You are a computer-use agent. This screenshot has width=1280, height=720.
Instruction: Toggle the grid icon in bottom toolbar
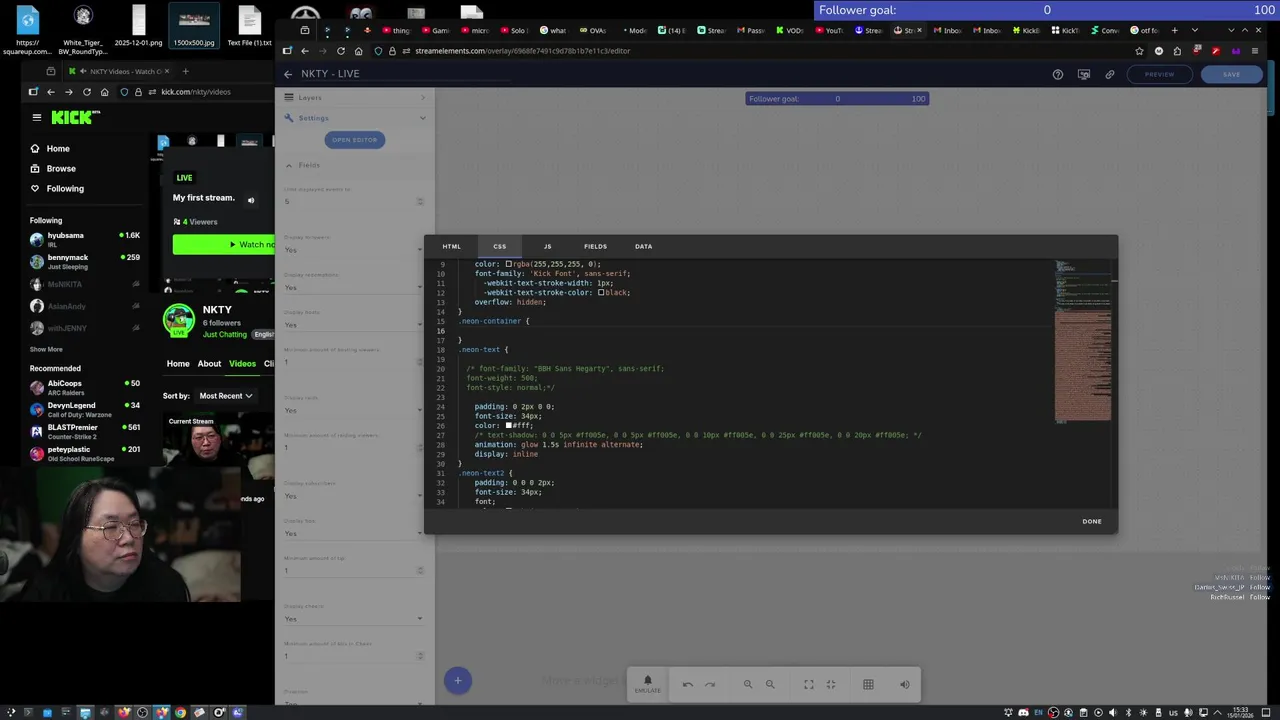(x=868, y=685)
